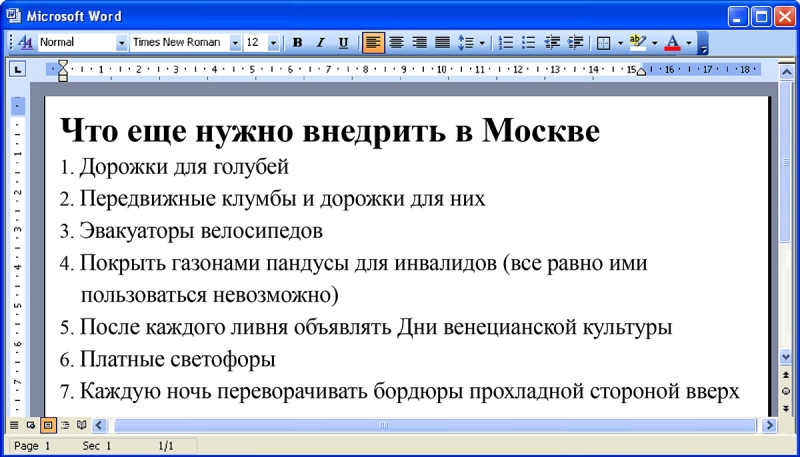Open the Normal style dropdown
Viewport: 800px width, 457px height.
coord(121,43)
